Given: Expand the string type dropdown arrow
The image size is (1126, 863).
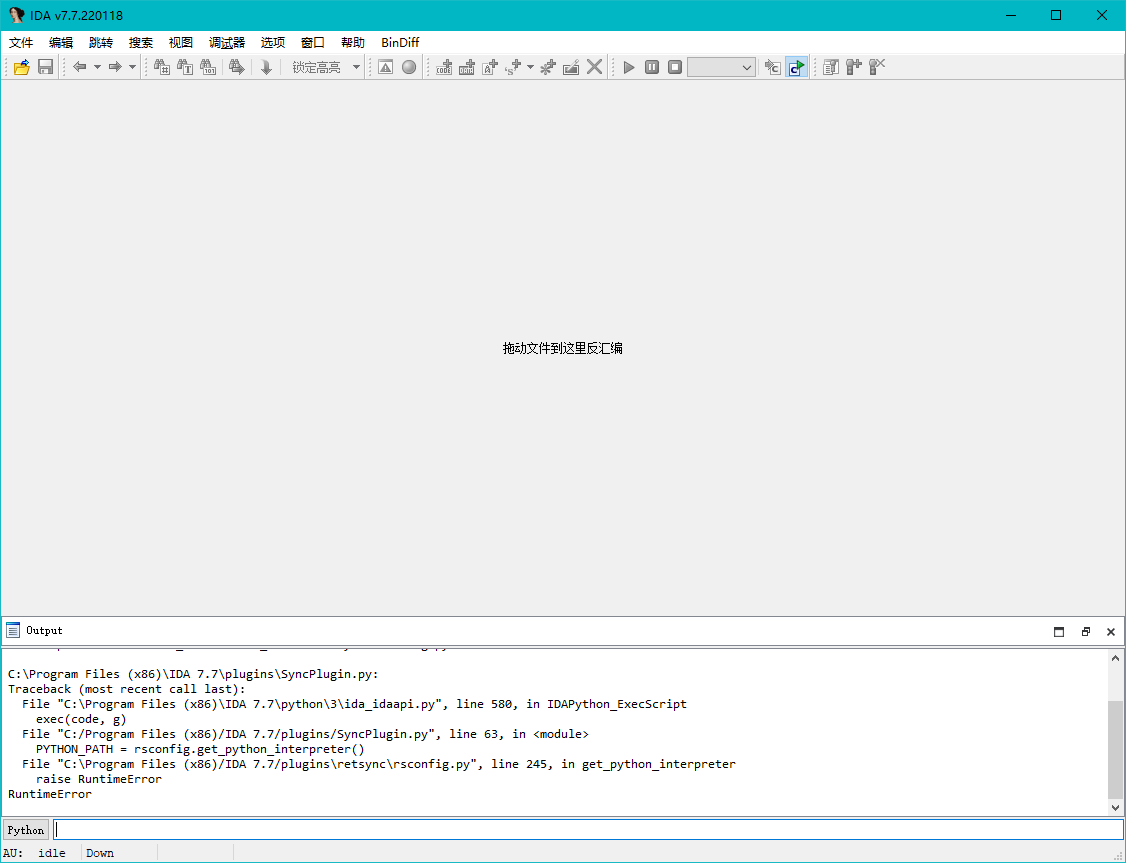Looking at the screenshot, I should (531, 67).
